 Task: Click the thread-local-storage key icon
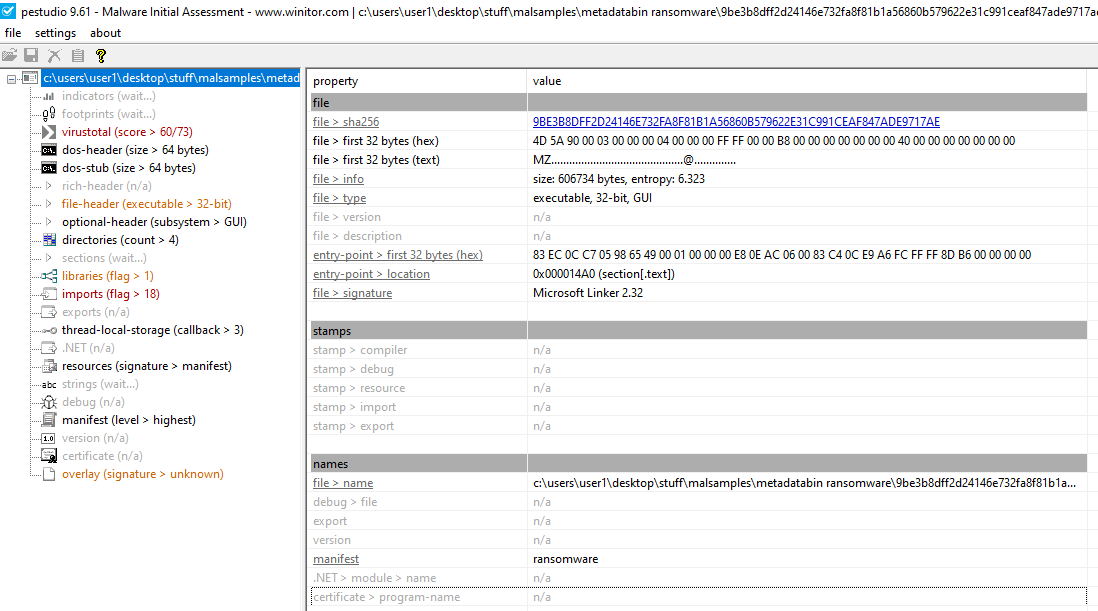click(49, 330)
